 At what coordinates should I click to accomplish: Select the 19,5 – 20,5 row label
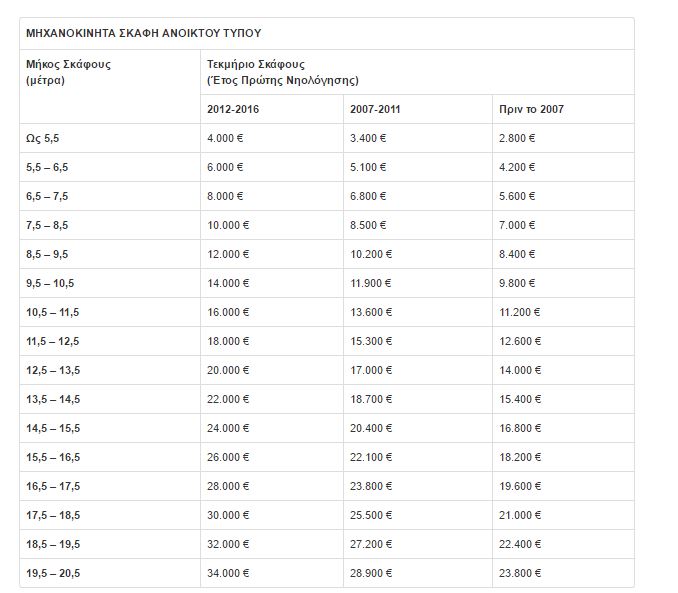click(53, 573)
